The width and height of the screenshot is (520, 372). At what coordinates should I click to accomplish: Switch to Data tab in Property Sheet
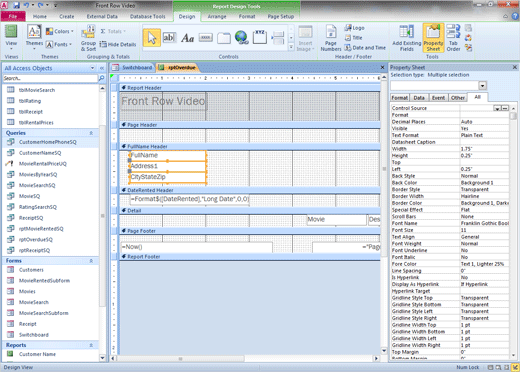[419, 98]
